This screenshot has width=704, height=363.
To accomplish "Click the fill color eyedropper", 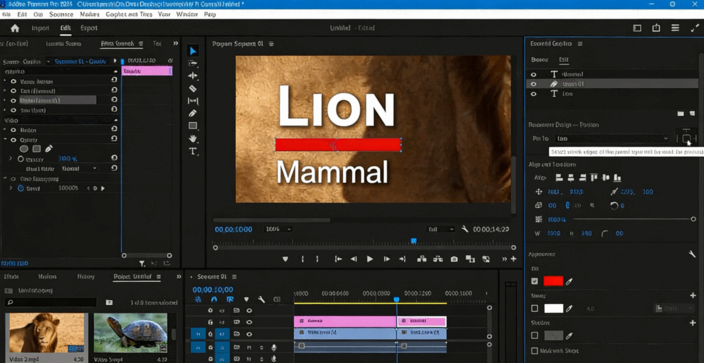I will point(569,281).
